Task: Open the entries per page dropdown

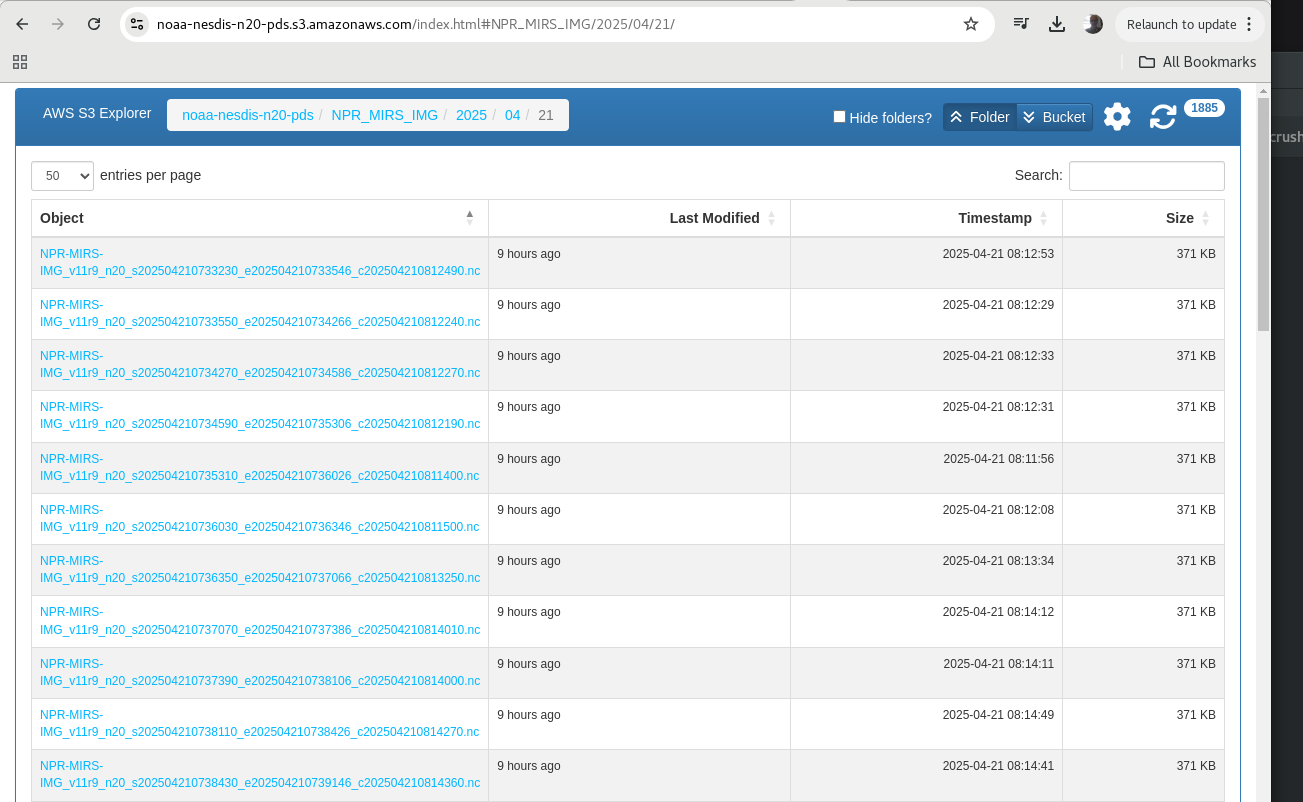Action: pos(62,175)
